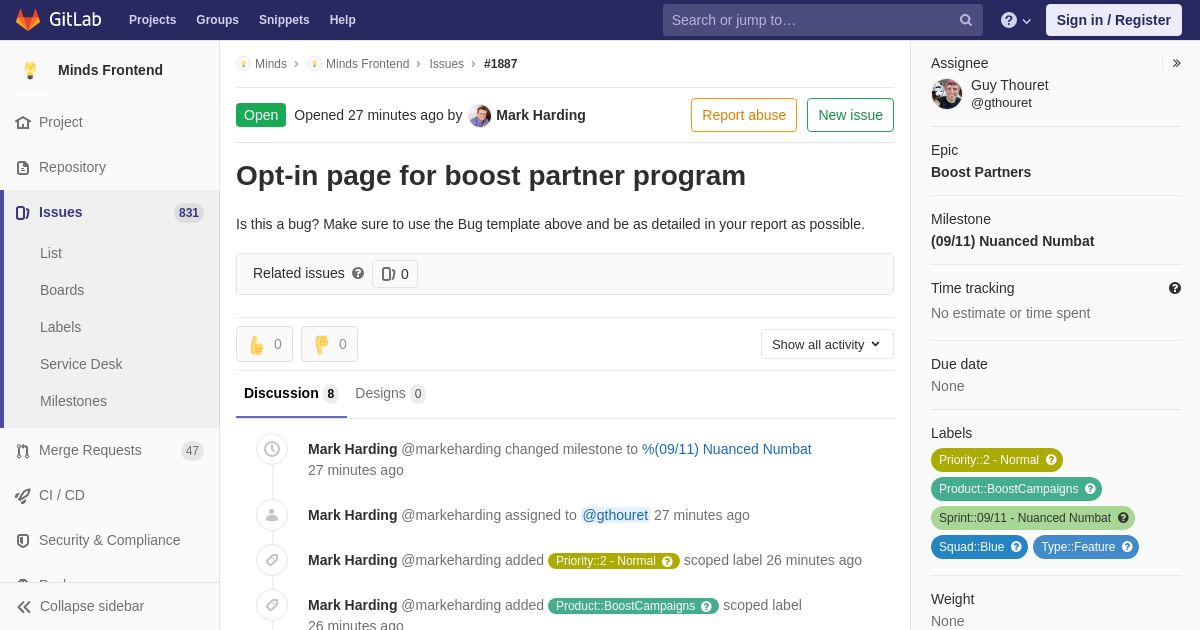Click the Collapse sidebar double-chevron icon

(24, 606)
